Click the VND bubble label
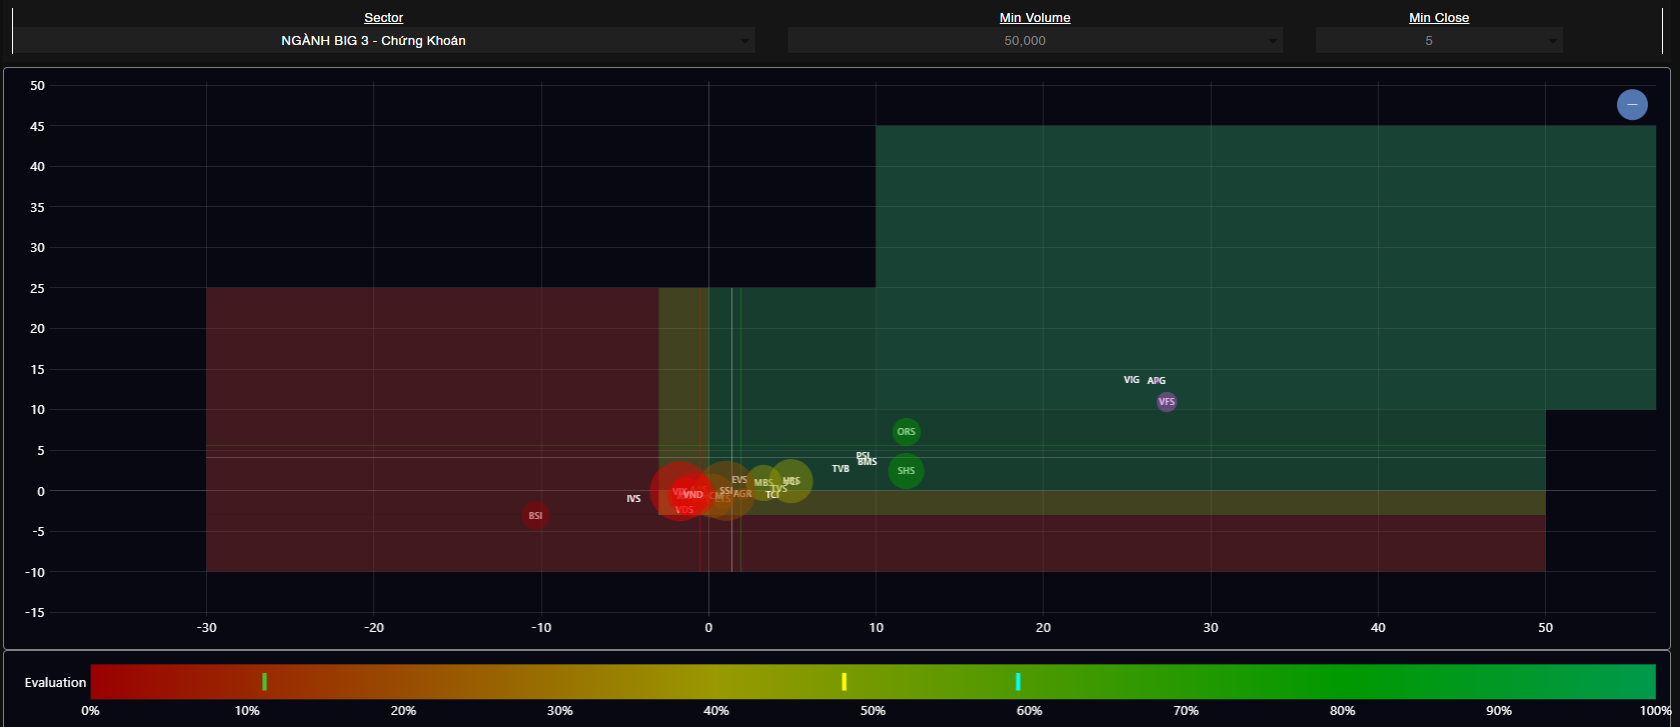The width and height of the screenshot is (1680, 727). [x=693, y=495]
